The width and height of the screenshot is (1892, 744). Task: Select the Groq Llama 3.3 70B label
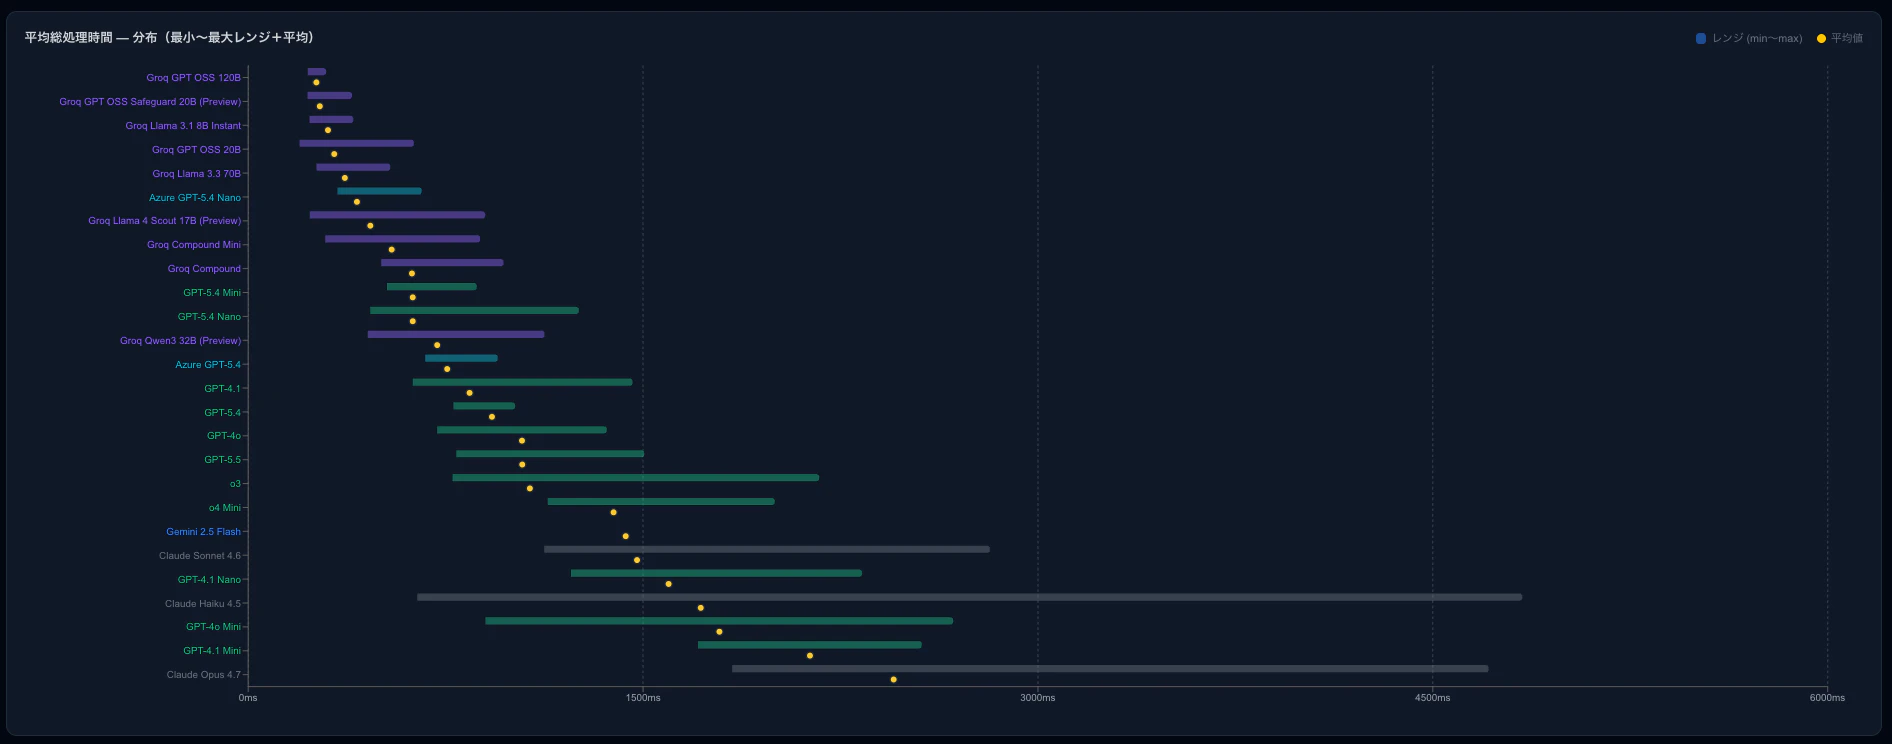[x=196, y=174]
